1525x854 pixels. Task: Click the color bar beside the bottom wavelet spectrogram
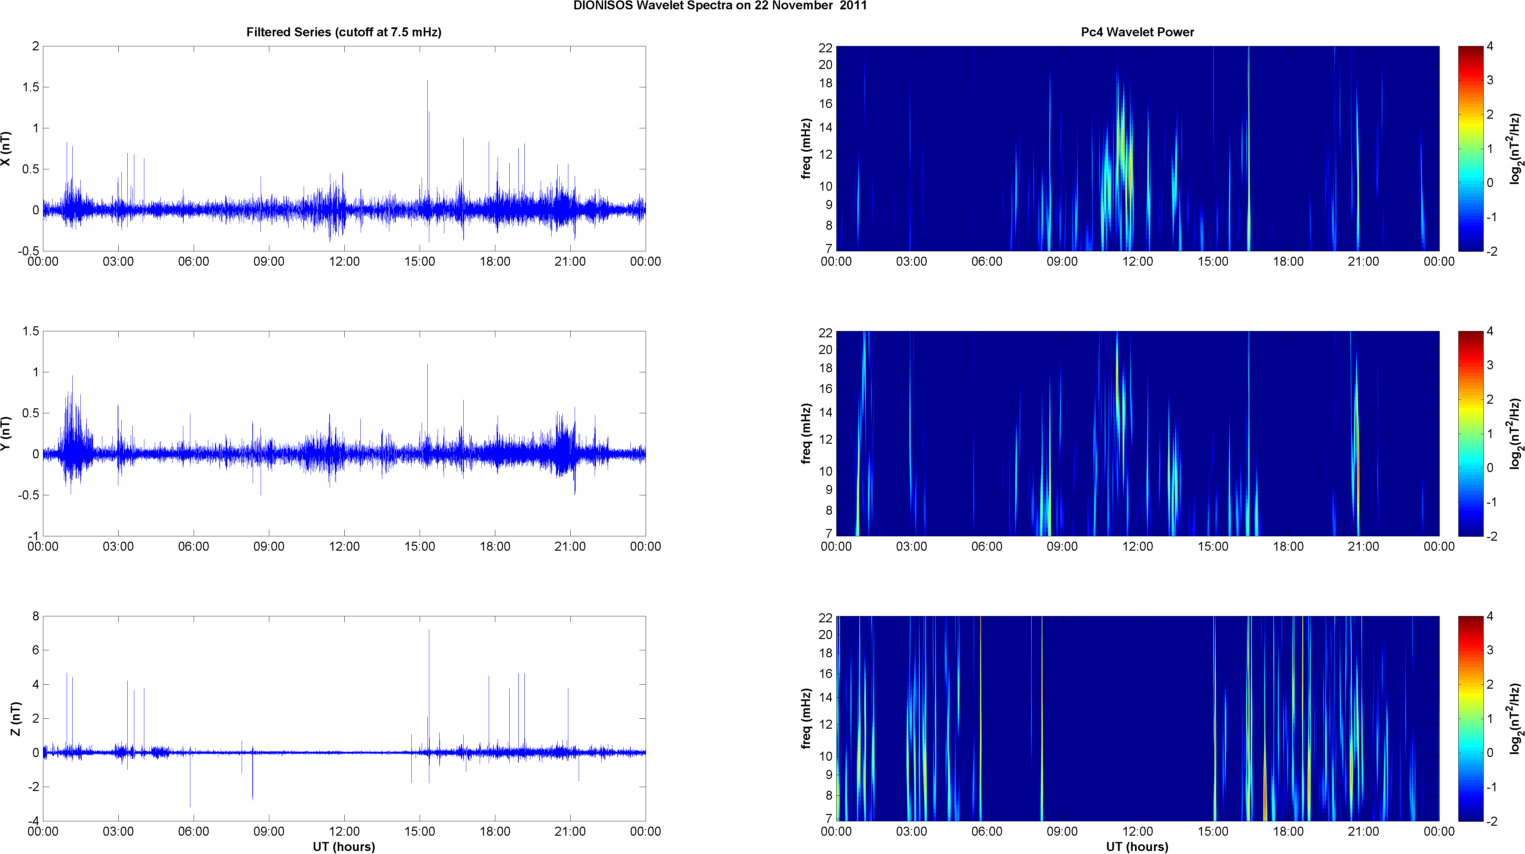click(1470, 718)
